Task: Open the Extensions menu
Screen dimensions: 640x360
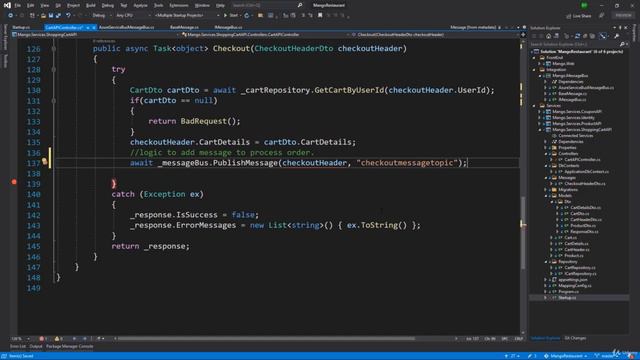Action: point(179,5)
